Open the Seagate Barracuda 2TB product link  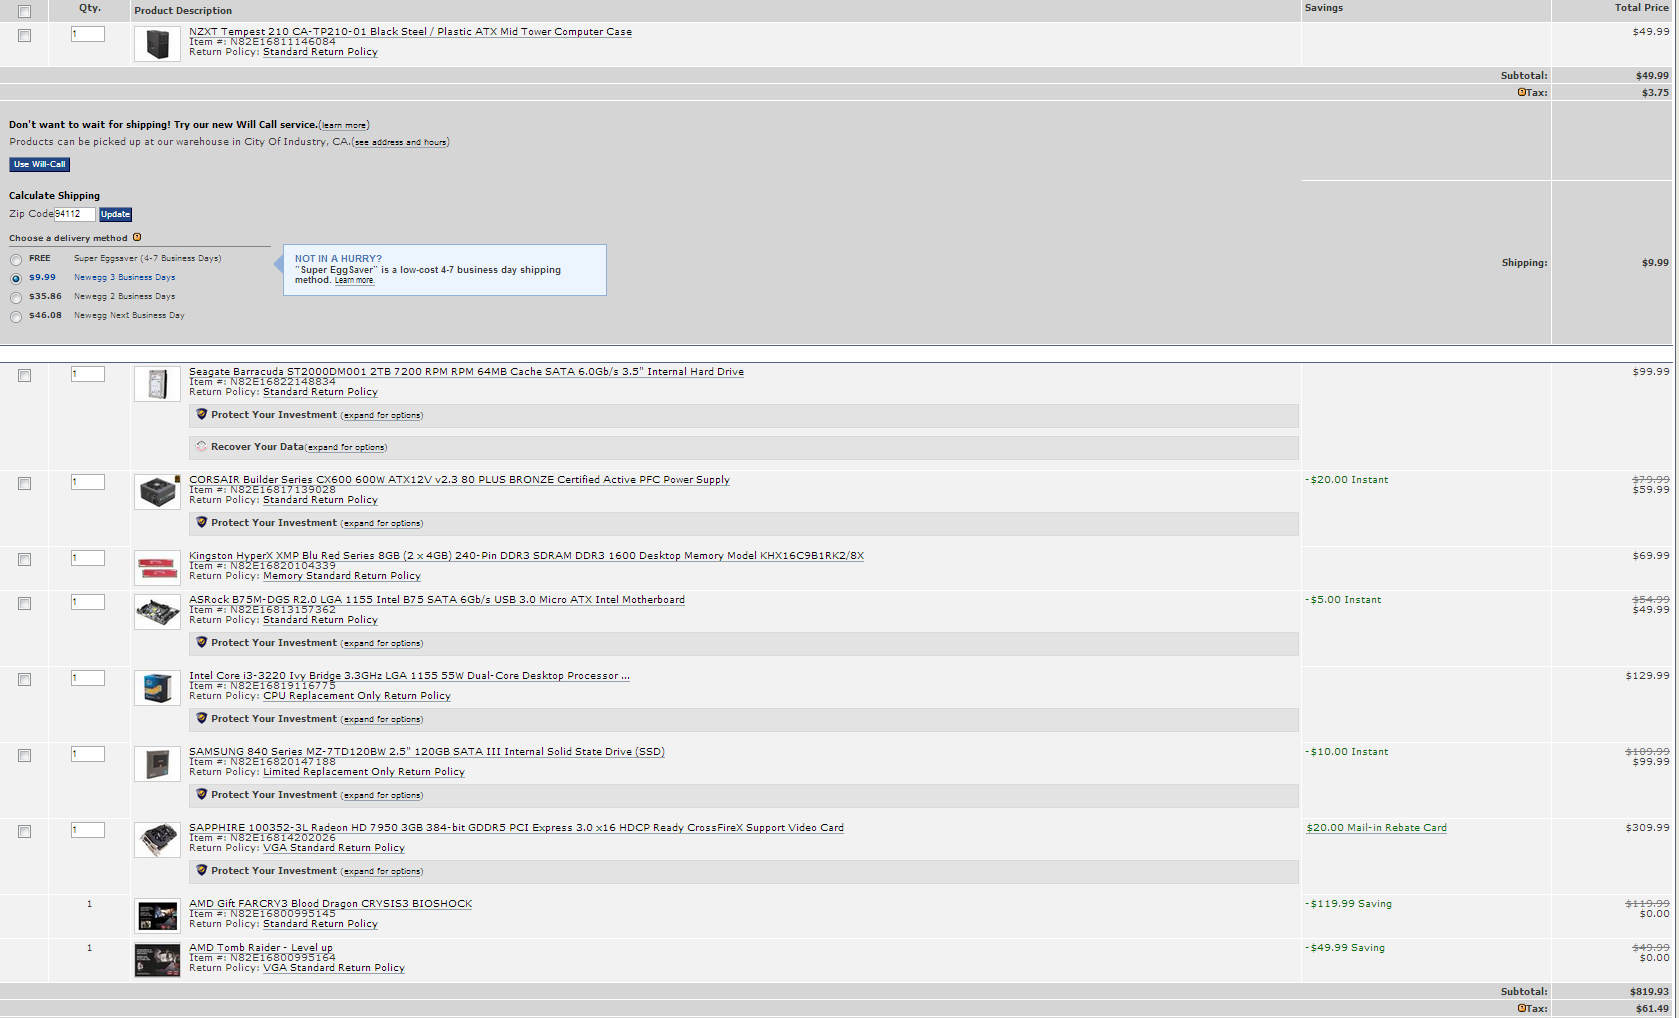(x=466, y=372)
